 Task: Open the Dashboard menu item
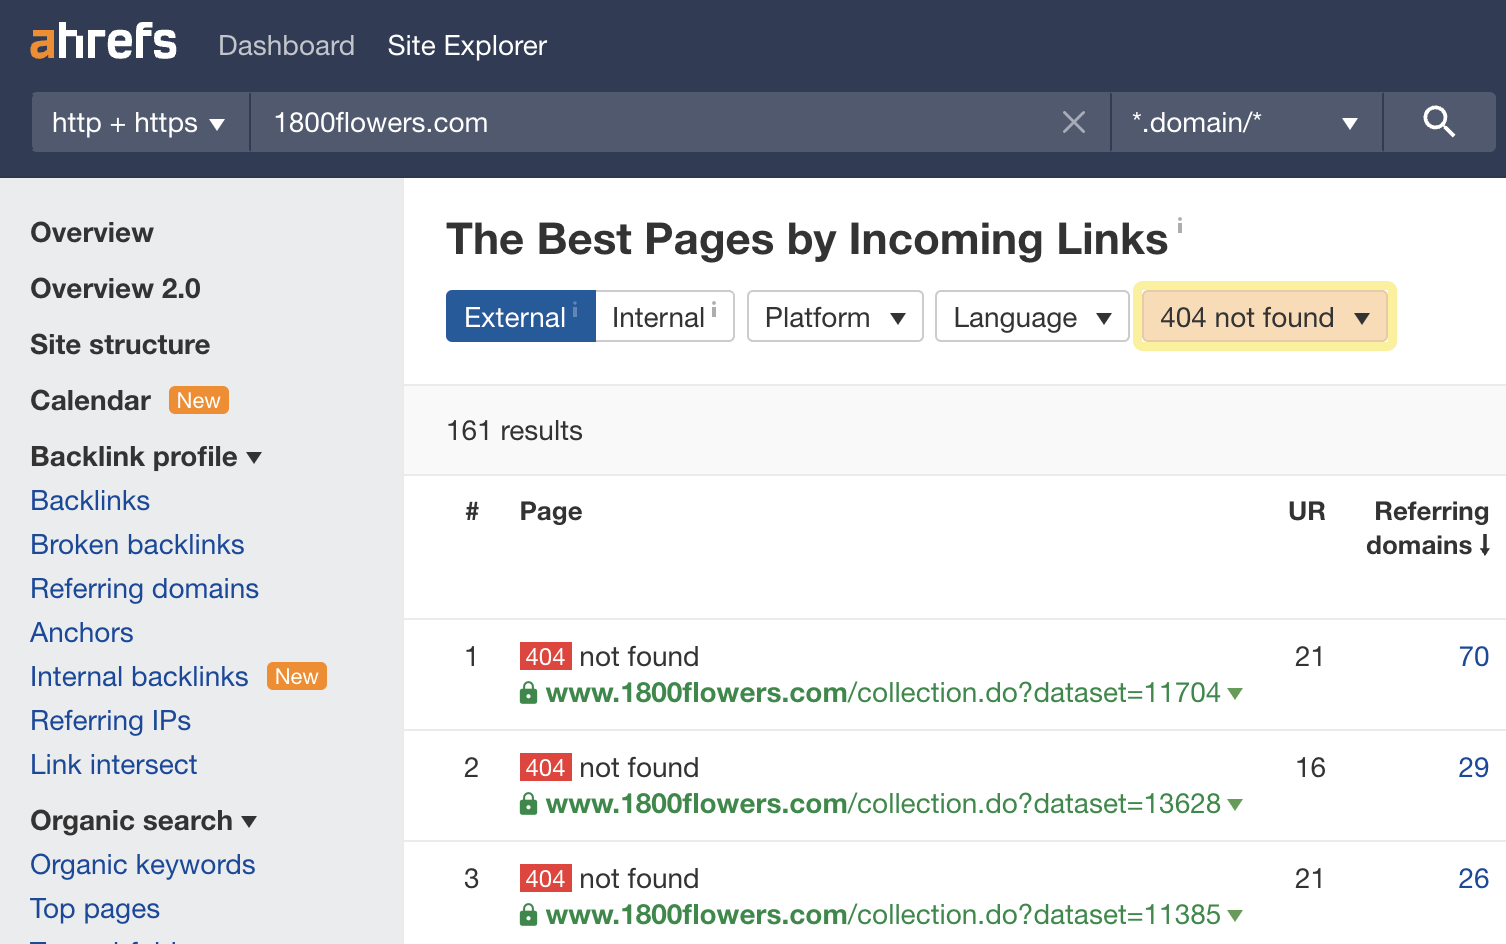tap(286, 45)
